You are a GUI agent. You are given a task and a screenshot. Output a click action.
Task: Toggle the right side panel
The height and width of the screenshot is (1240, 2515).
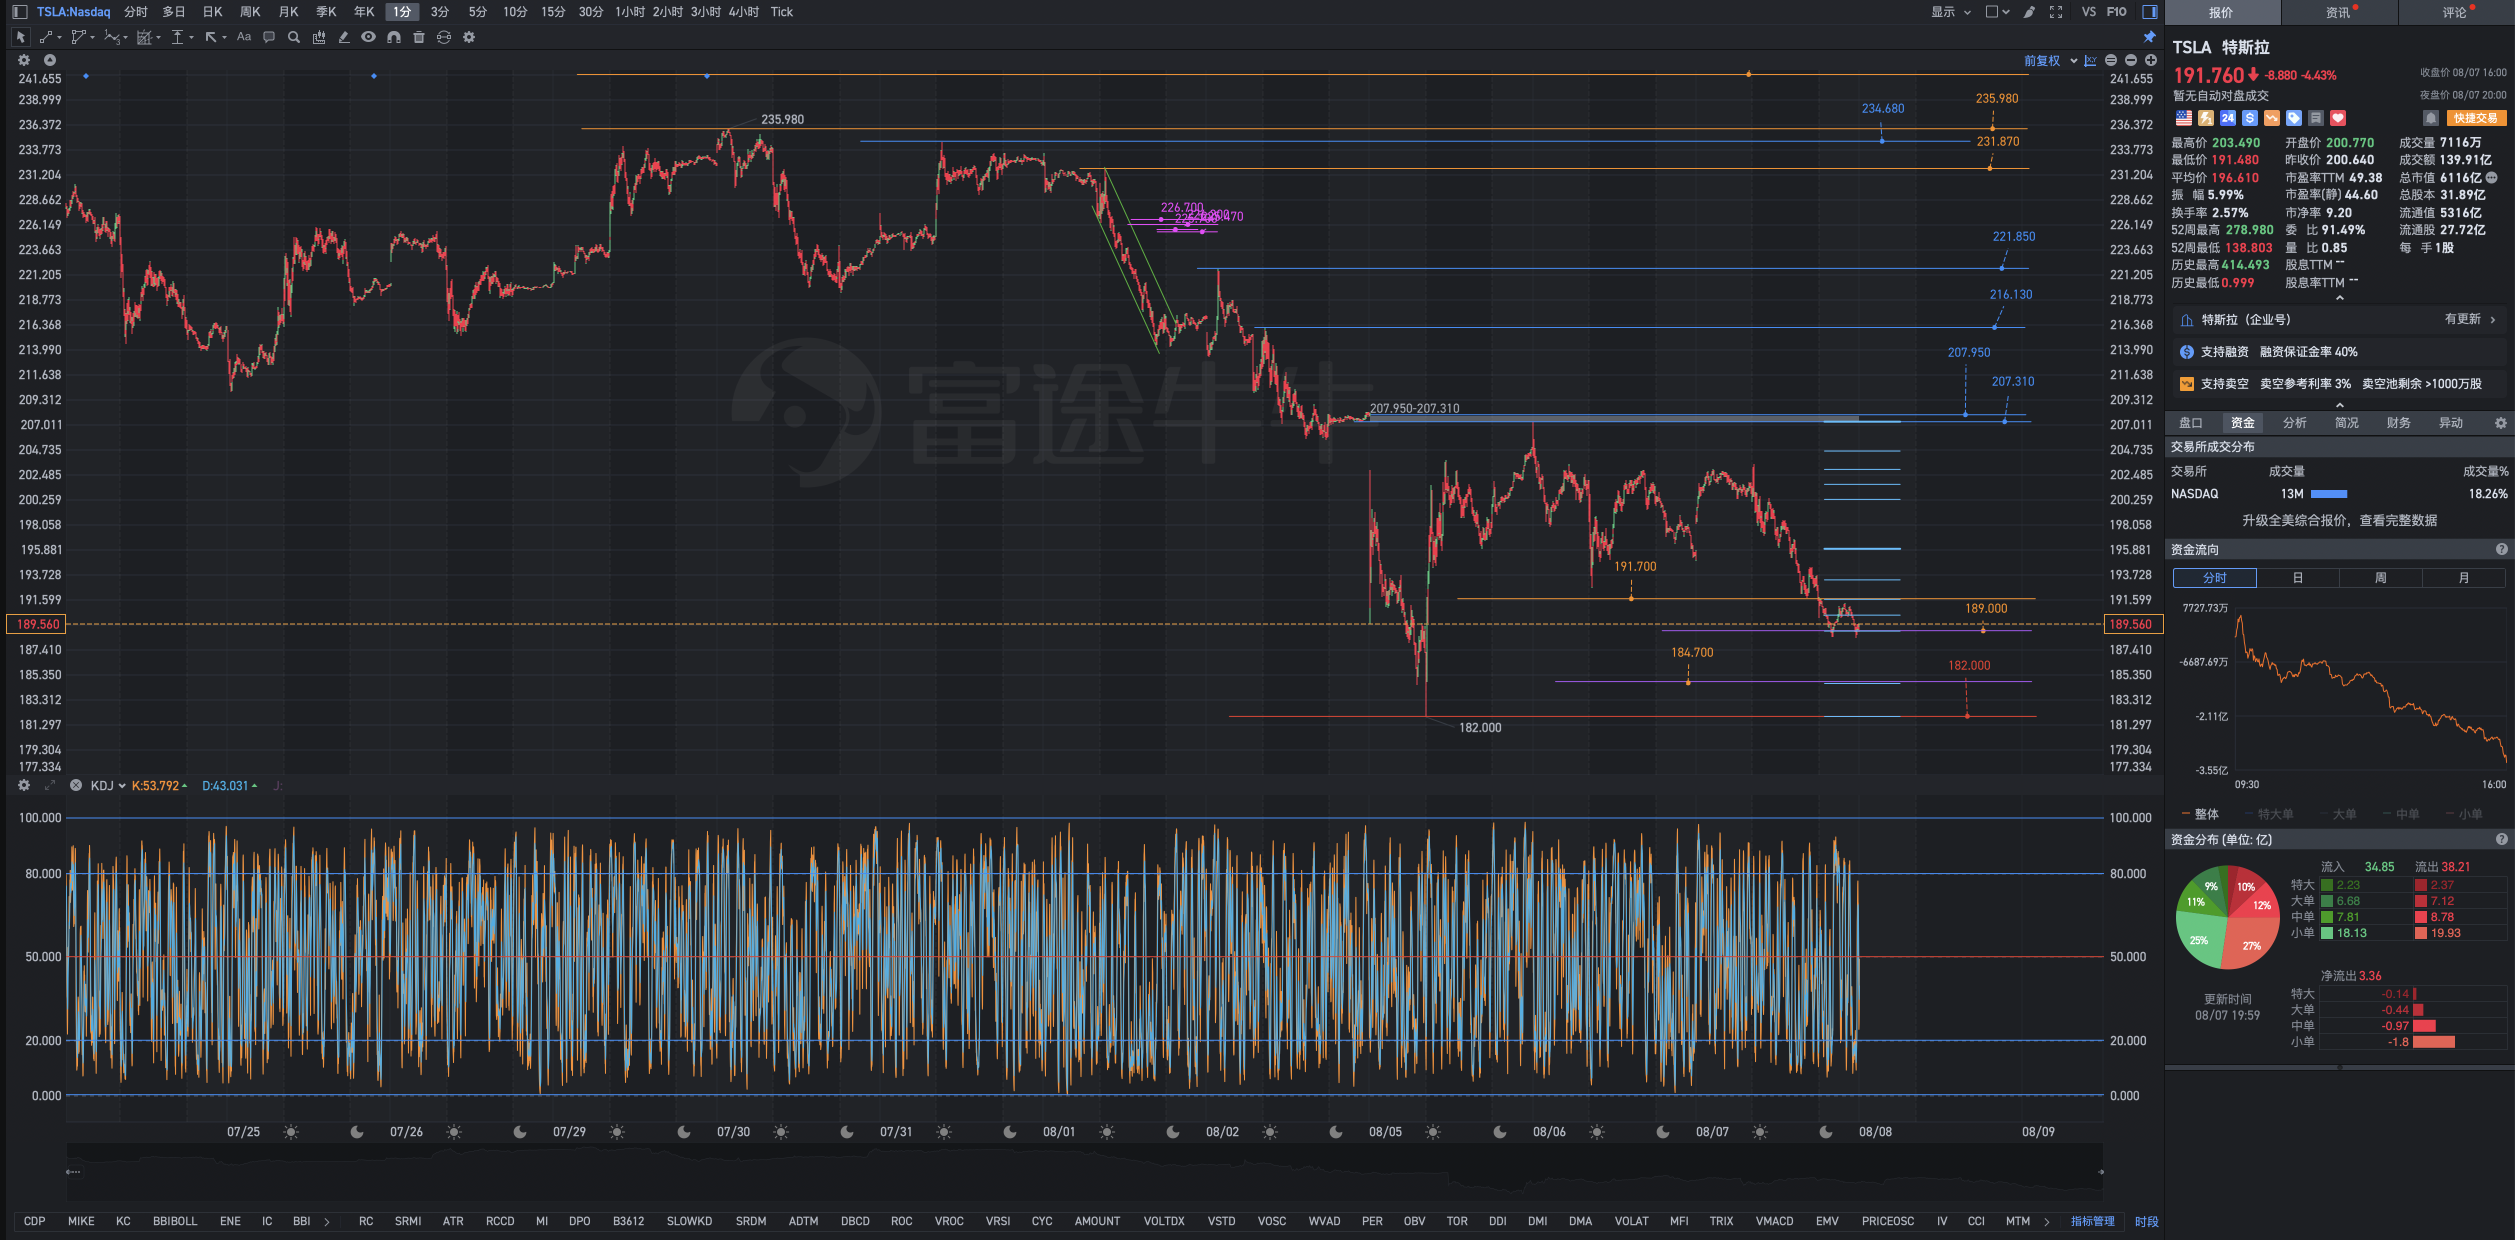(x=2149, y=12)
